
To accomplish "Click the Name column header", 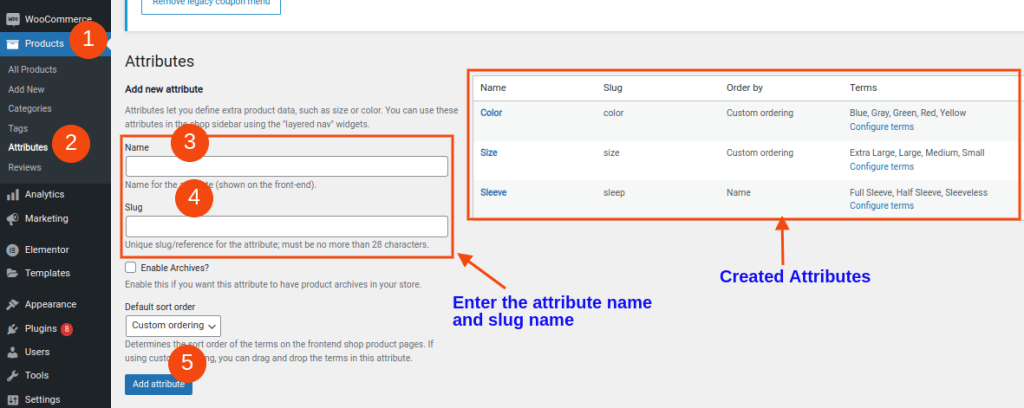I will click(493, 87).
